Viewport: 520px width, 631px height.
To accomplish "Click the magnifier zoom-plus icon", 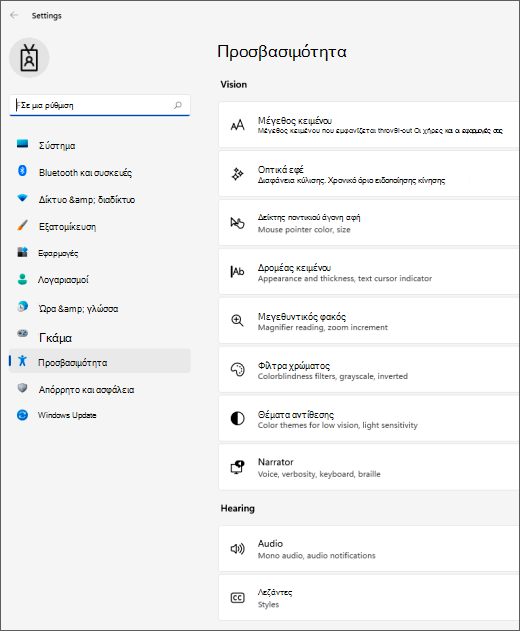I will [237, 320].
